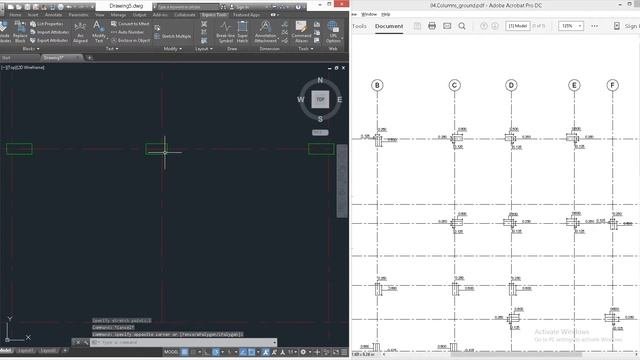Toggle ortho mode in status bar
Screen dimensions: 640x360
[206, 352]
